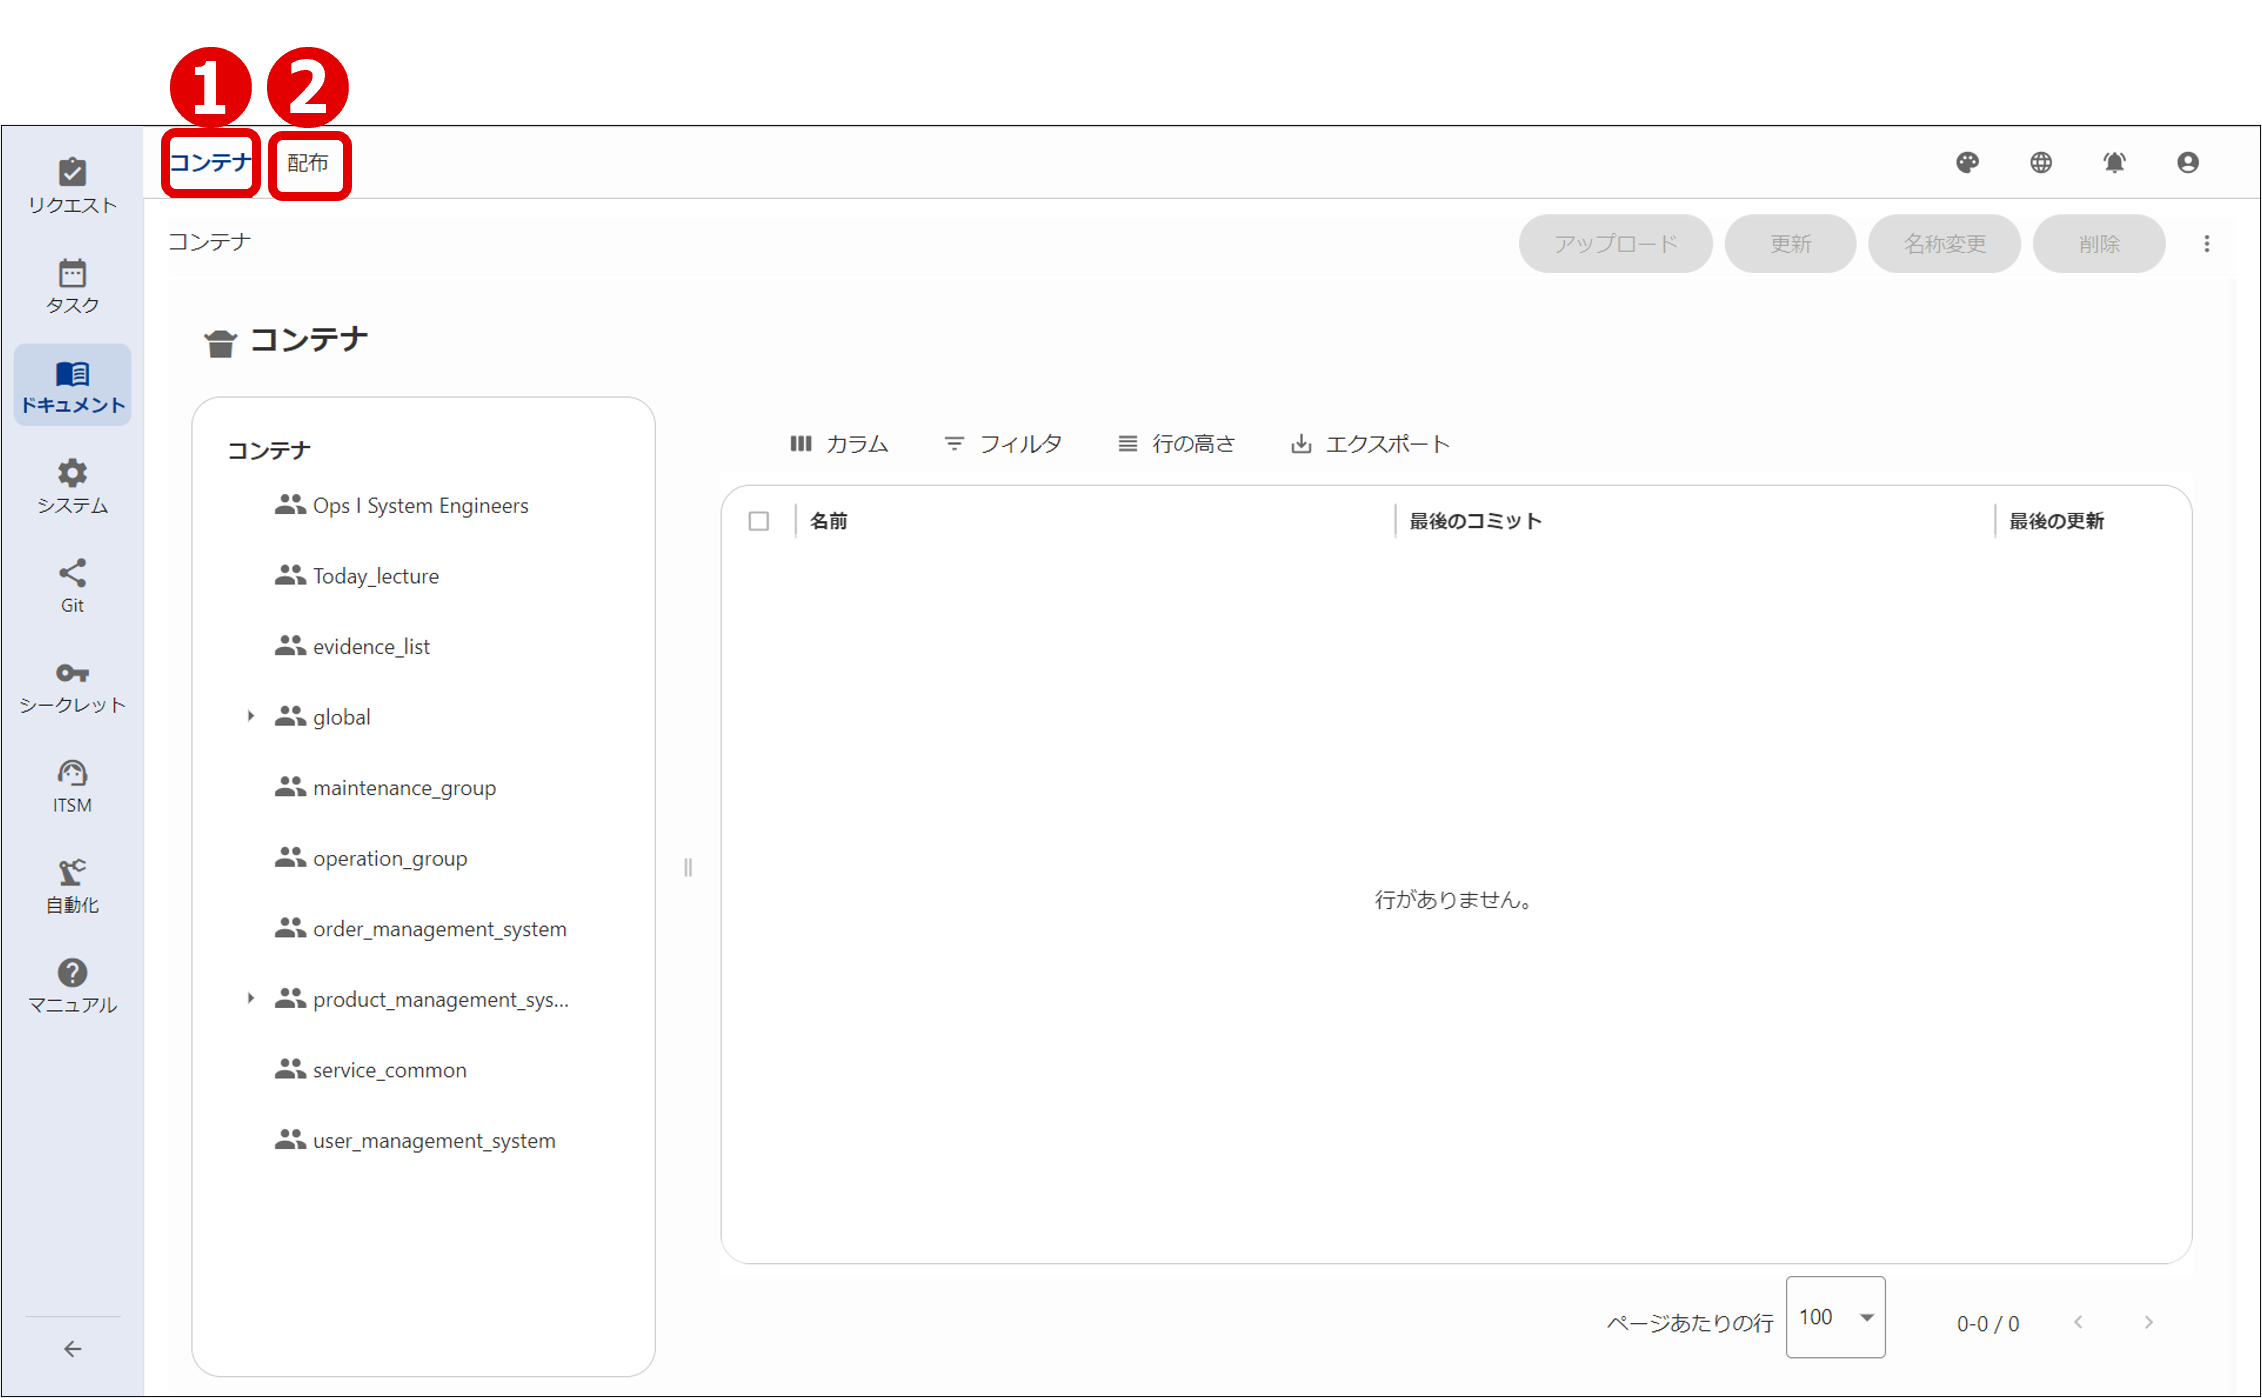
Task: Open the リクエスト section in the sidebar
Action: [71, 185]
